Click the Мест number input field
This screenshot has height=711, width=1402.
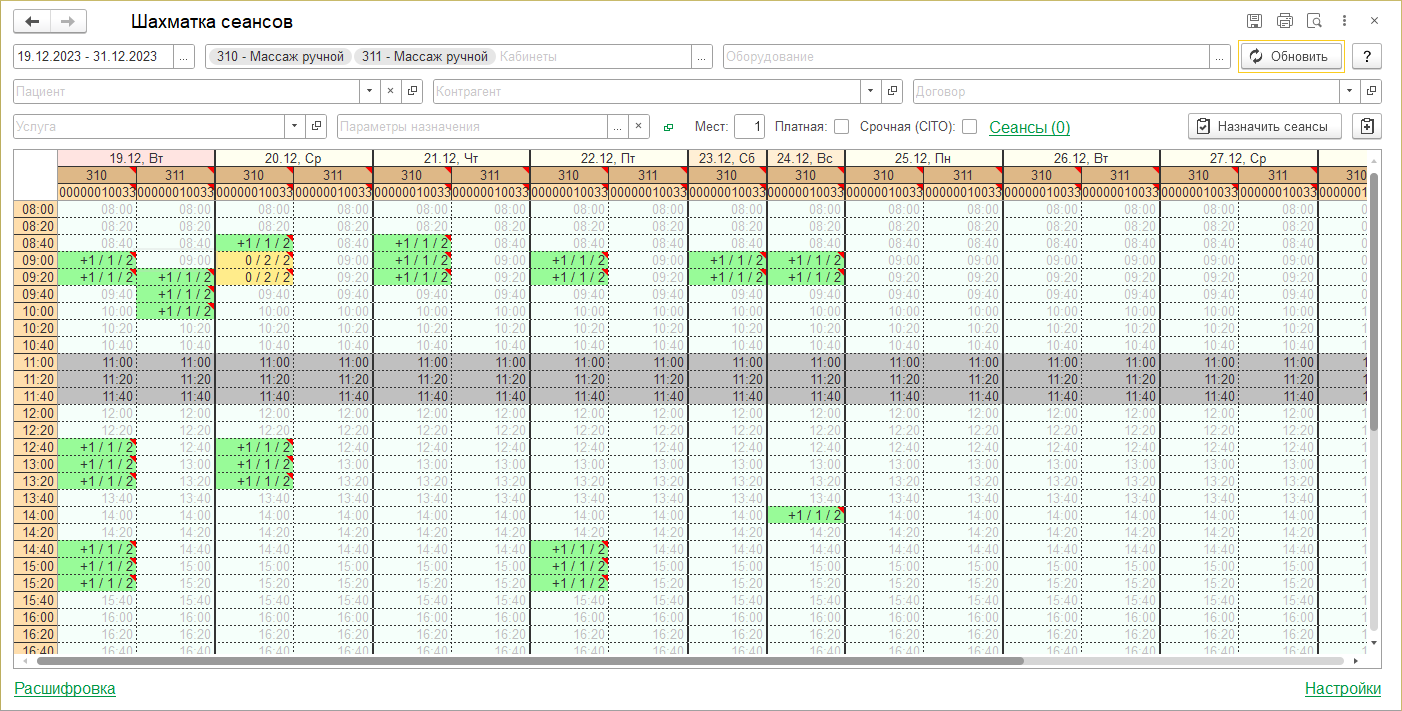pos(749,126)
